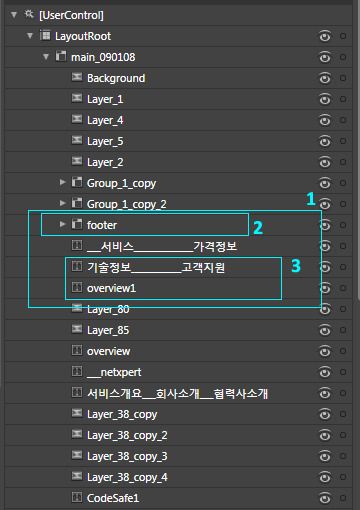The height and width of the screenshot is (510, 360).
Task: Click the Layer_5 image icon
Action: (77, 140)
